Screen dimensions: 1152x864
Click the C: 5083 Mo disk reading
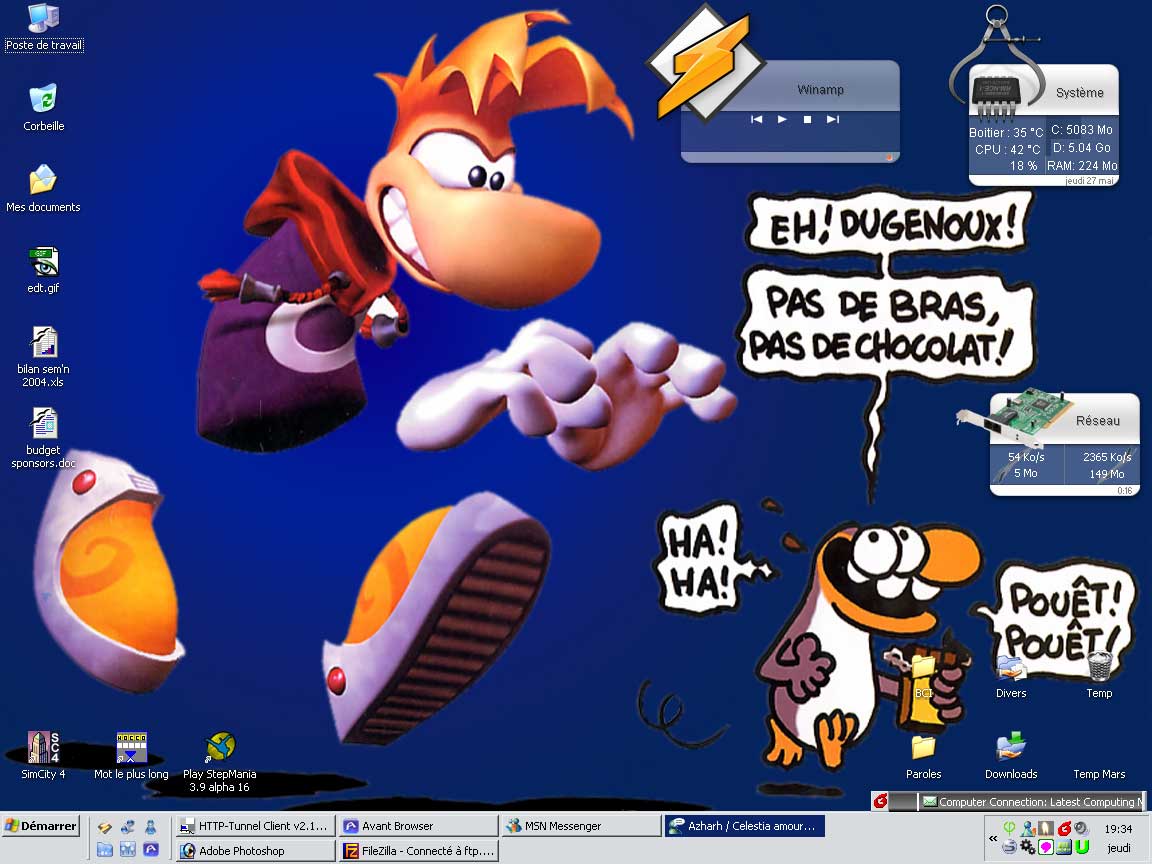(1082, 130)
